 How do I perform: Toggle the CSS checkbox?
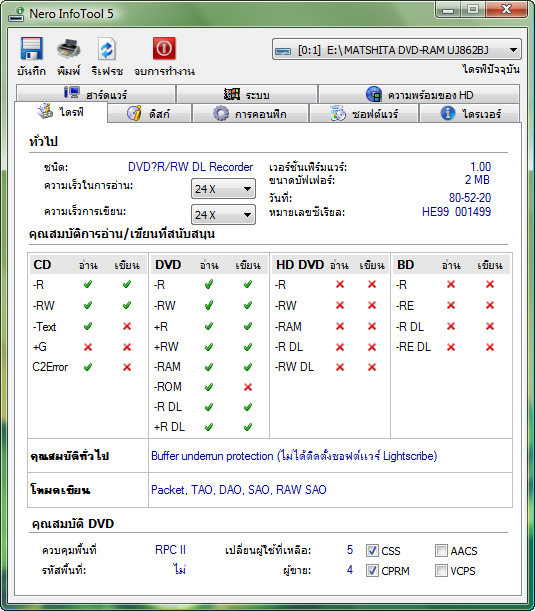(x=372, y=551)
